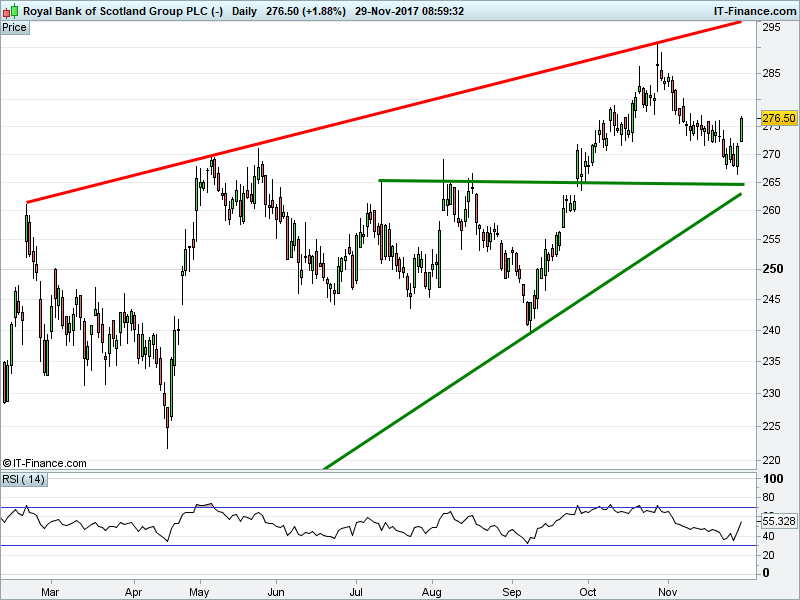Click the Sep label on time axis
Screen dimensions: 800x600
pyautogui.click(x=512, y=592)
